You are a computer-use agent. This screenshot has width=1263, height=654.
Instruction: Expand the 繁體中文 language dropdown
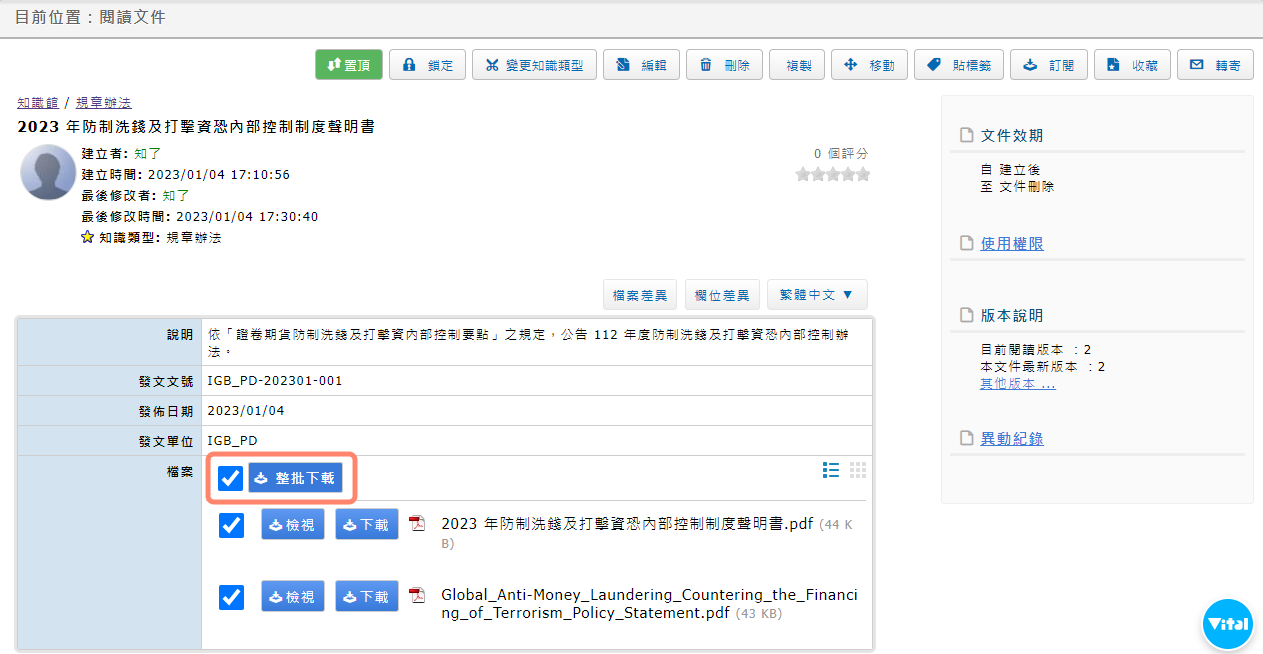coord(816,295)
